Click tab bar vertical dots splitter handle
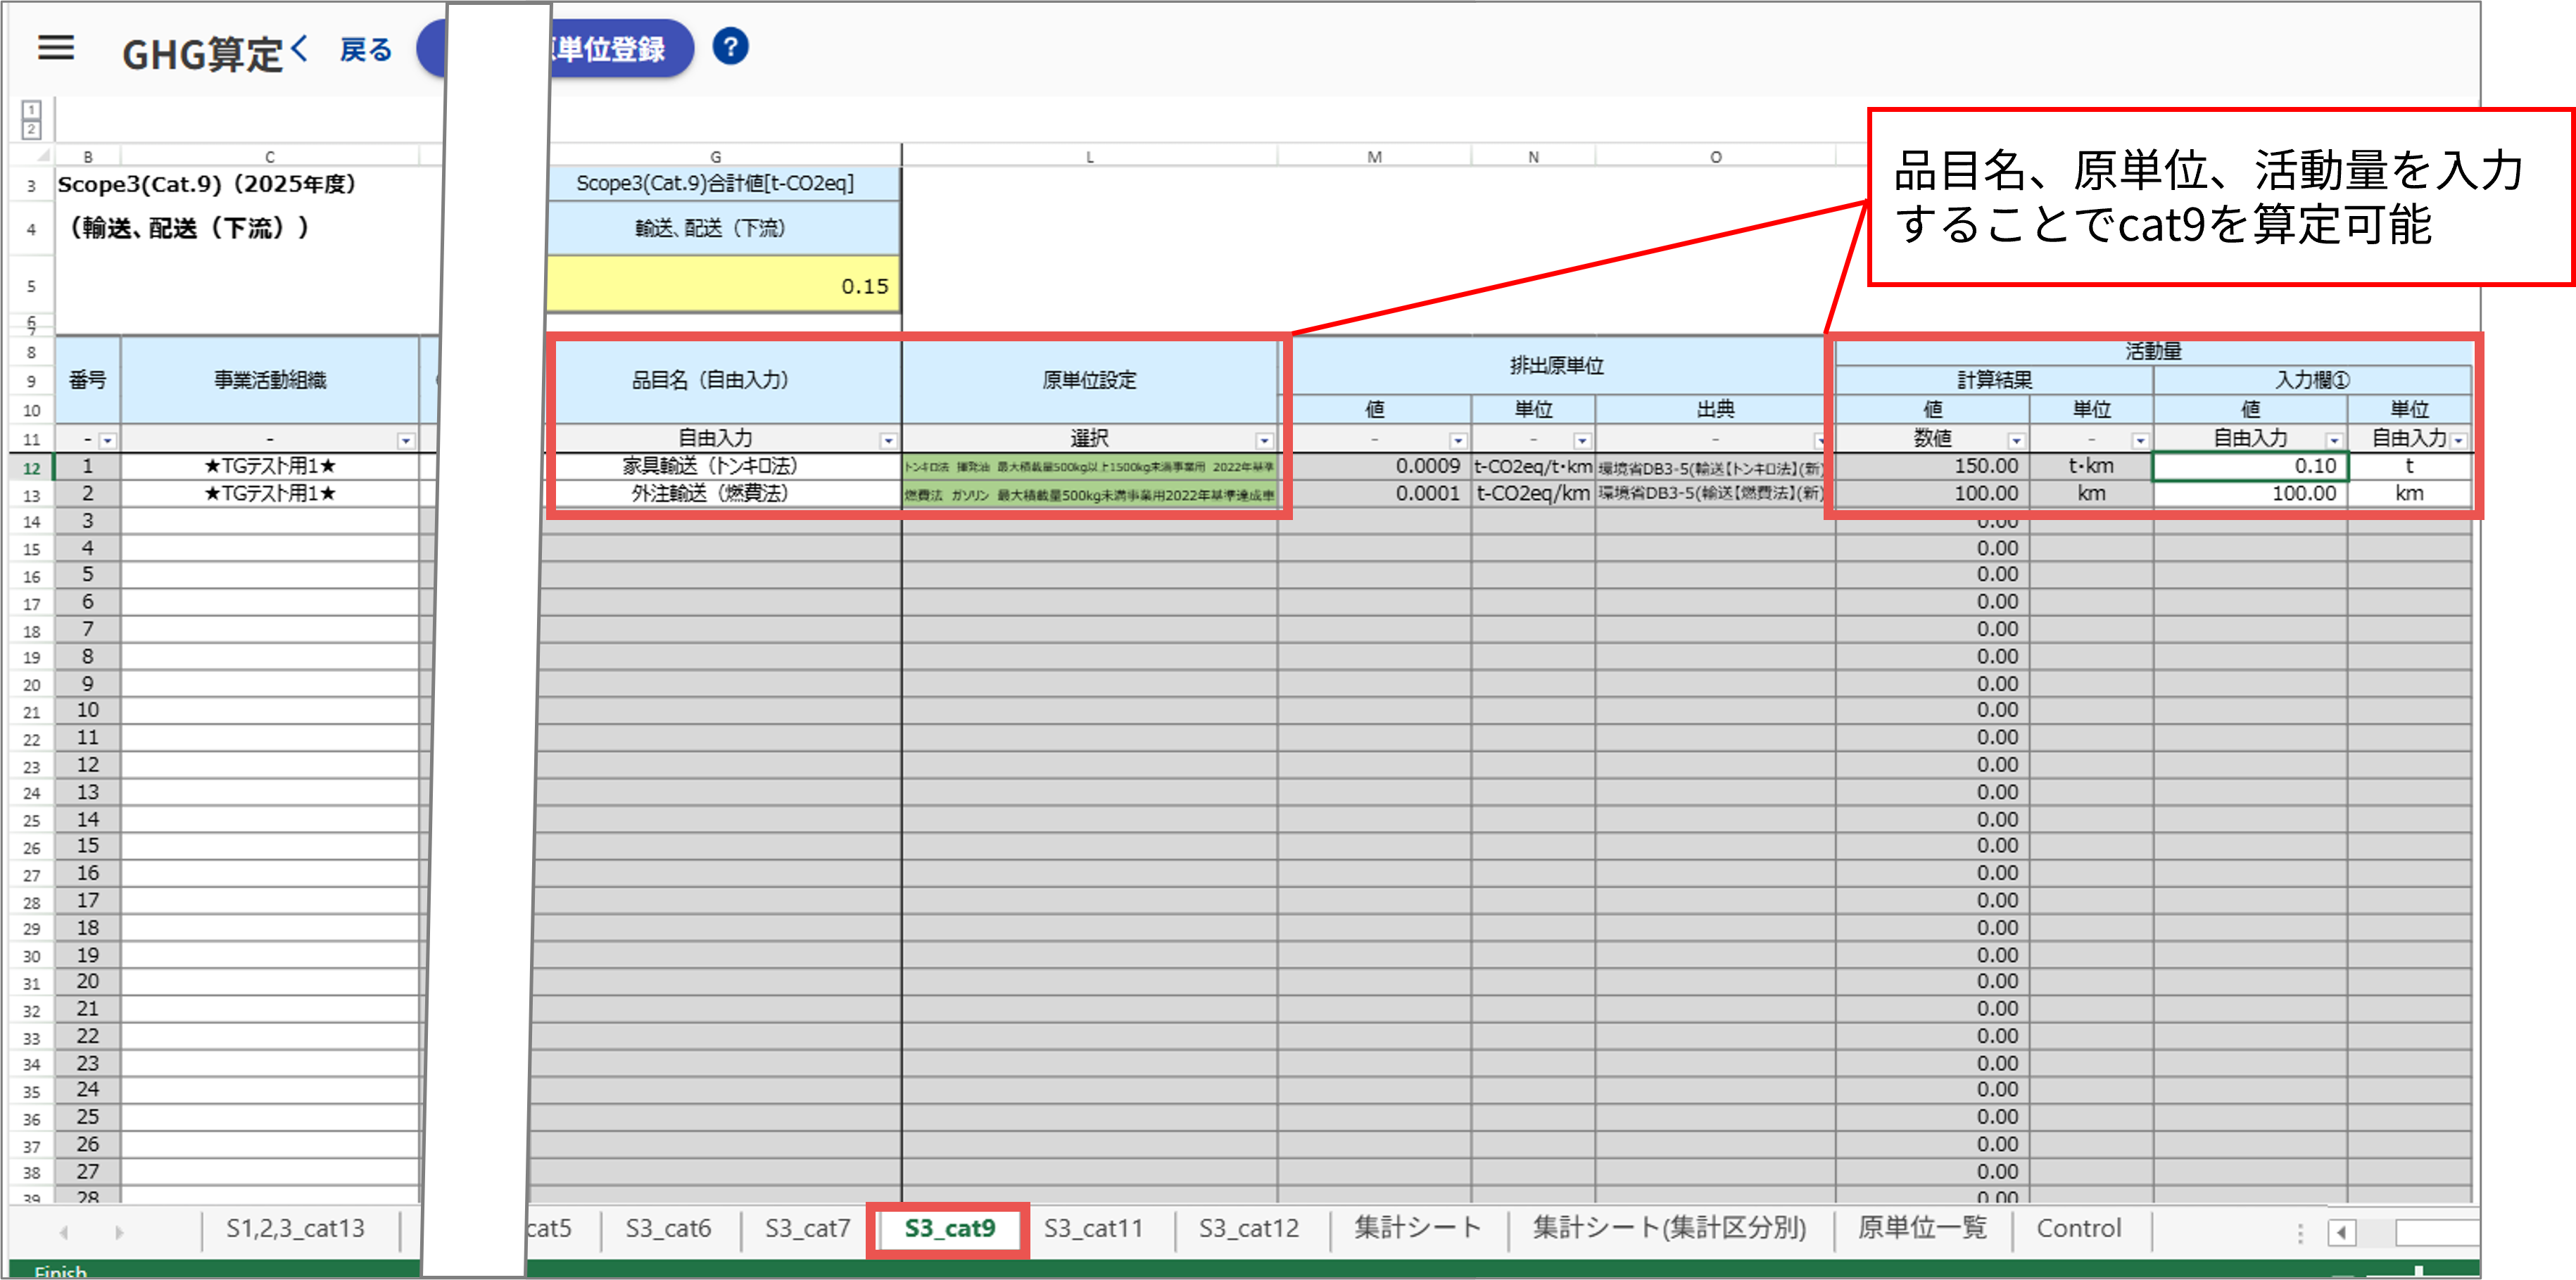 point(2300,1233)
